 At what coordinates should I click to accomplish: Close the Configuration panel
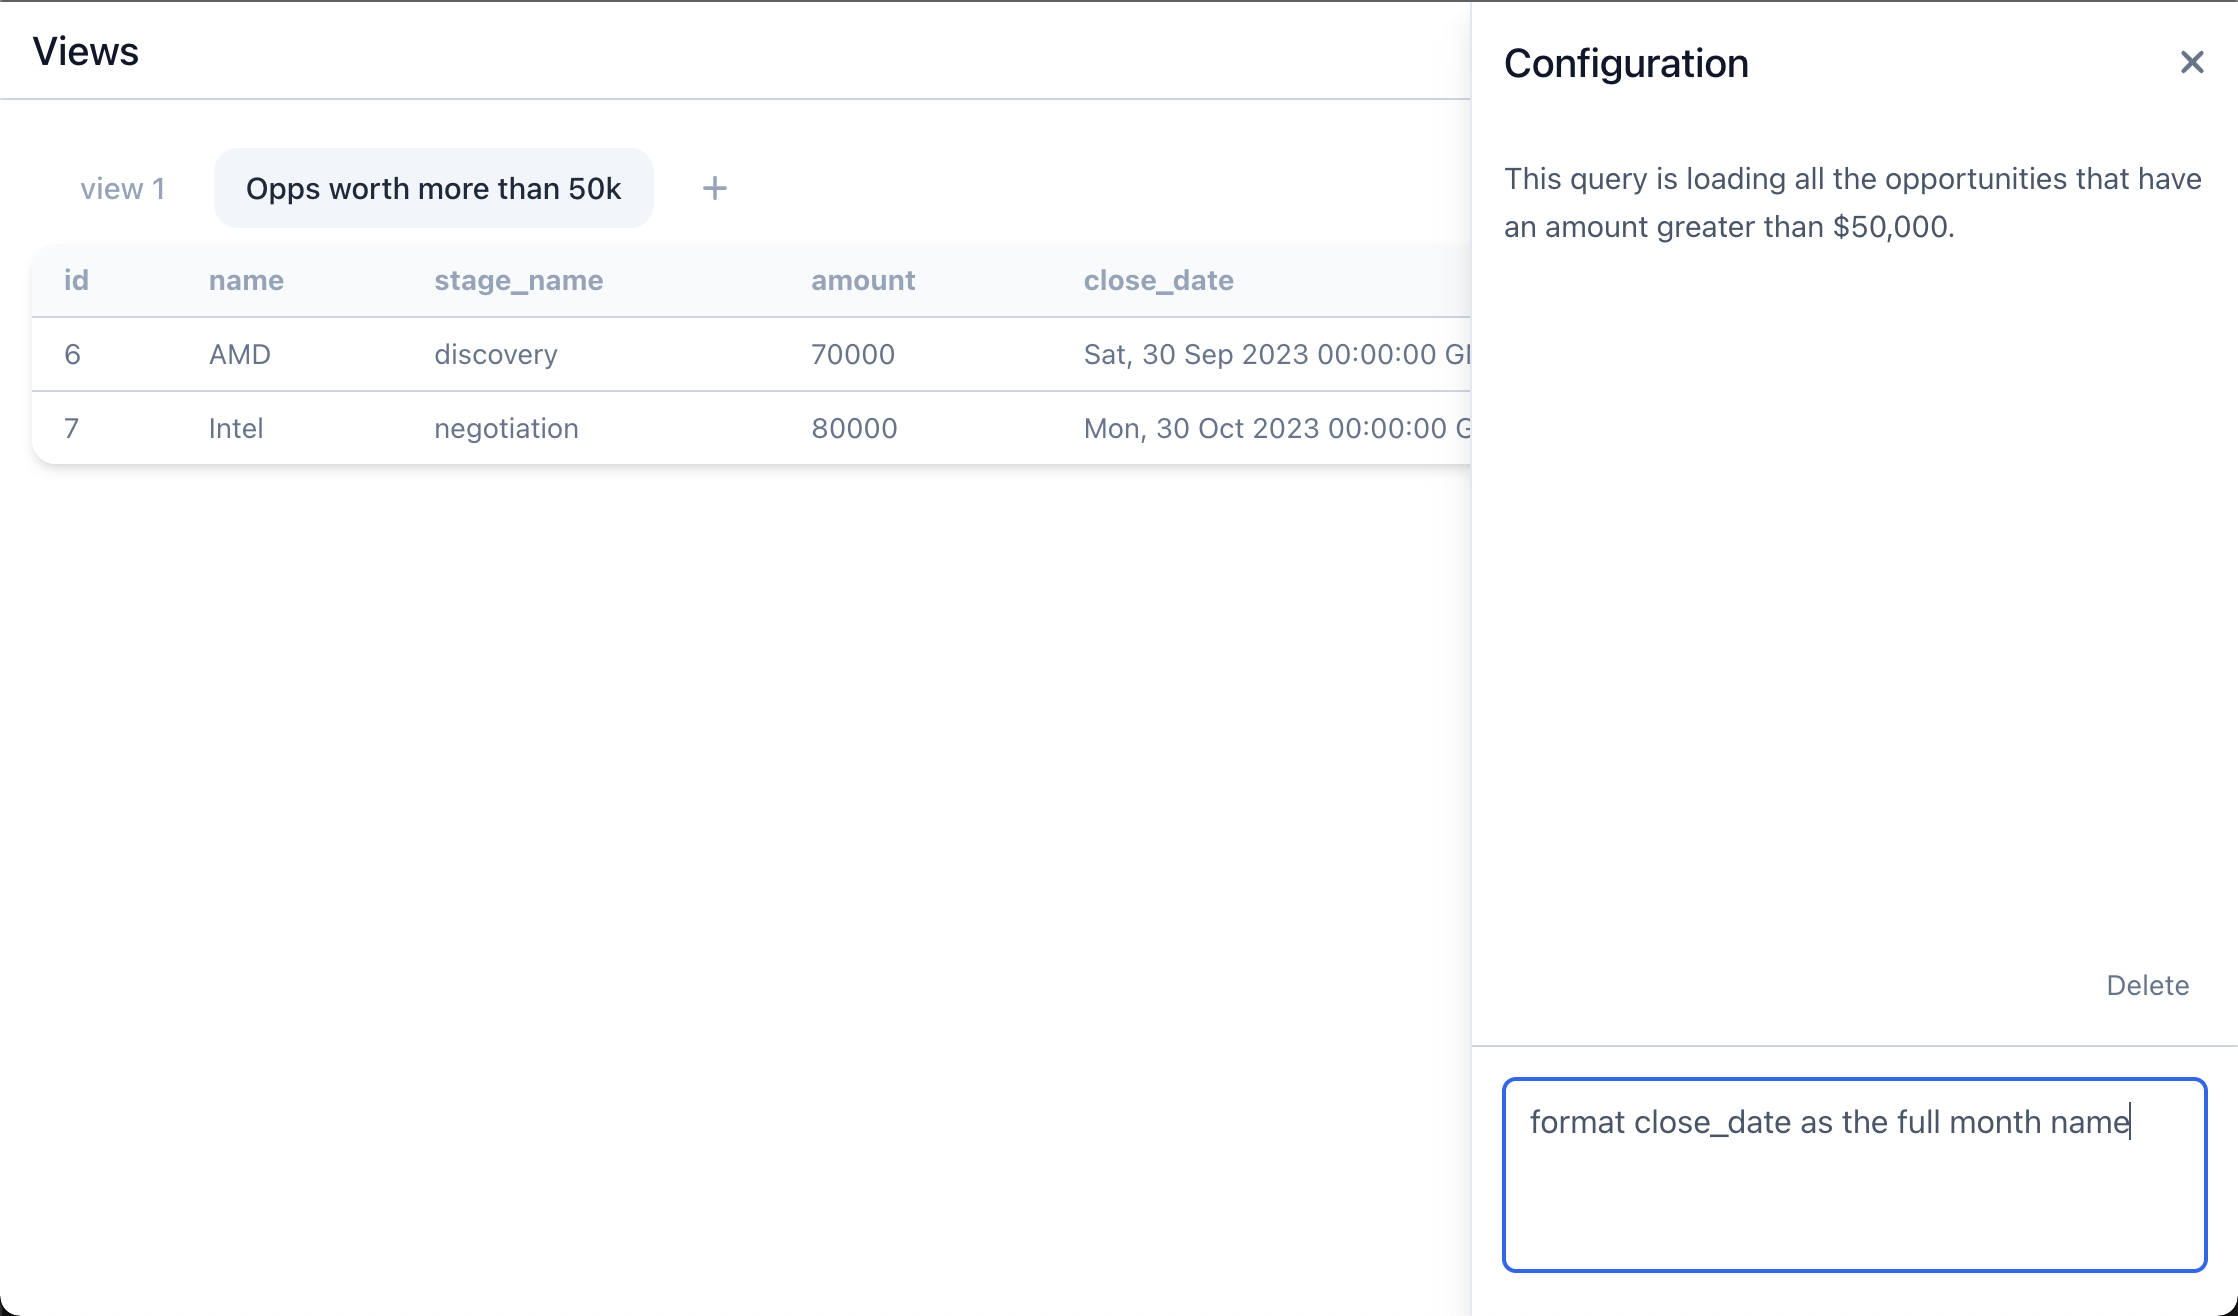pyautogui.click(x=2191, y=63)
